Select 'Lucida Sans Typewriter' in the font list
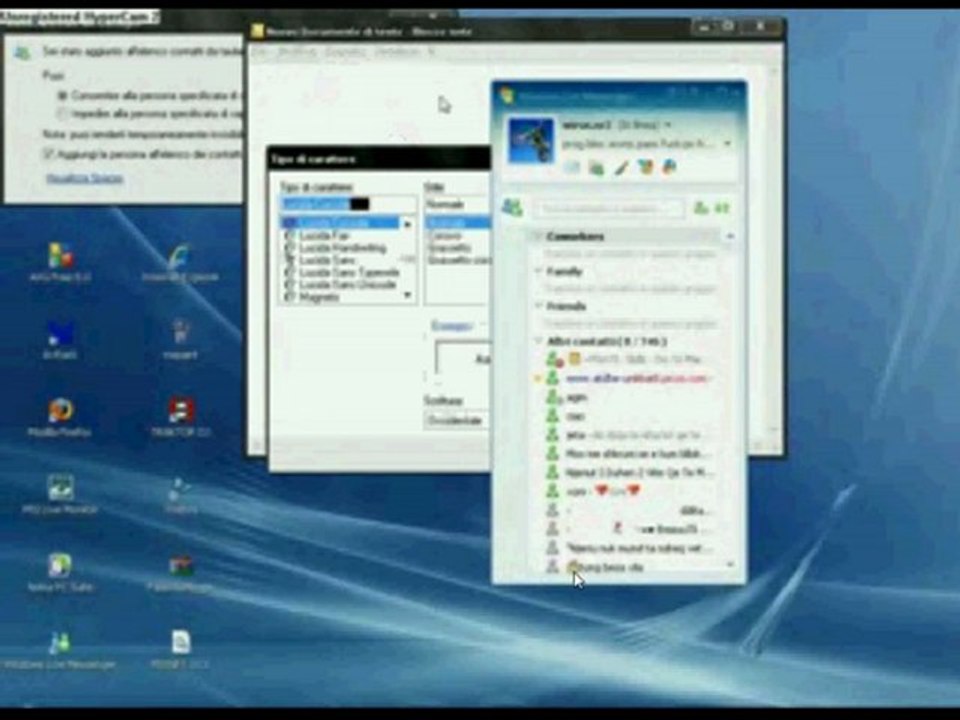This screenshot has height=720, width=960. click(x=350, y=272)
